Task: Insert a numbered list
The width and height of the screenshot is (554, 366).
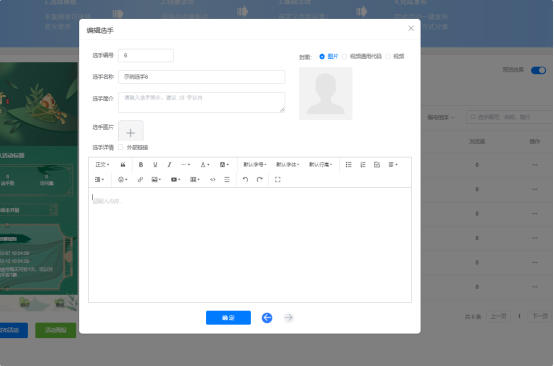Action: (x=363, y=165)
